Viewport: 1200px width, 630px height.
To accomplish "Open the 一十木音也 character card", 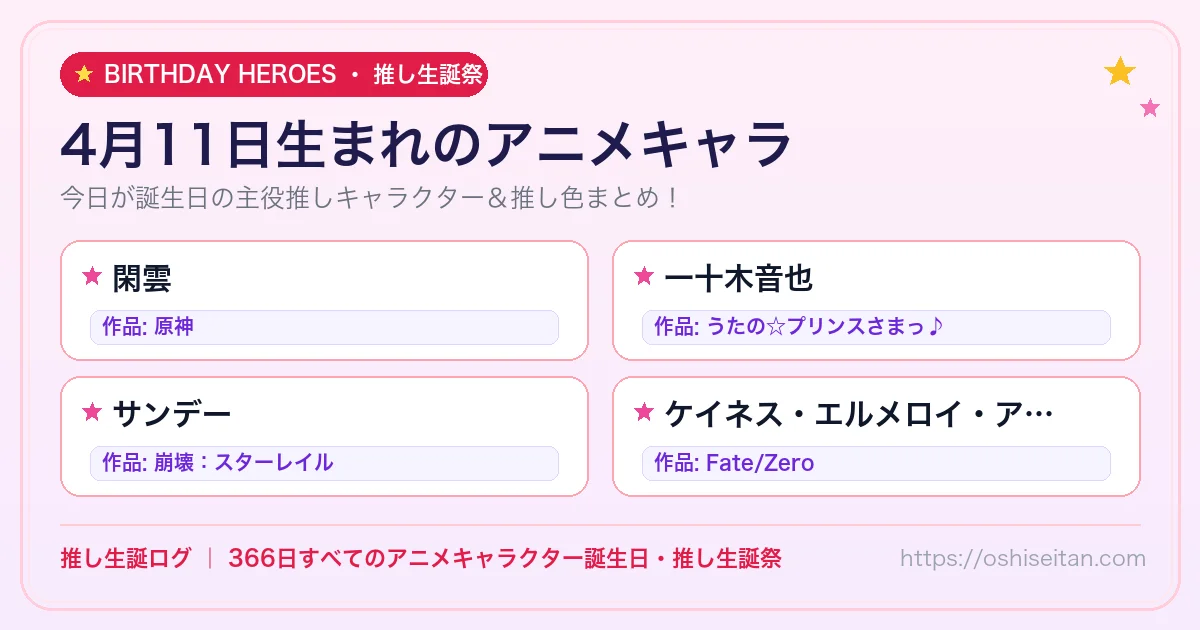I will pyautogui.click(x=876, y=300).
